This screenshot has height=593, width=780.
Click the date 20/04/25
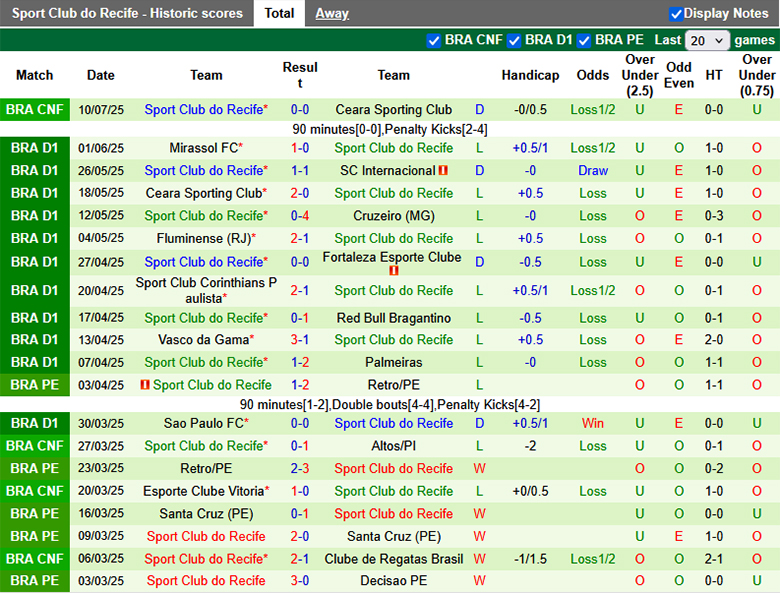(x=101, y=291)
